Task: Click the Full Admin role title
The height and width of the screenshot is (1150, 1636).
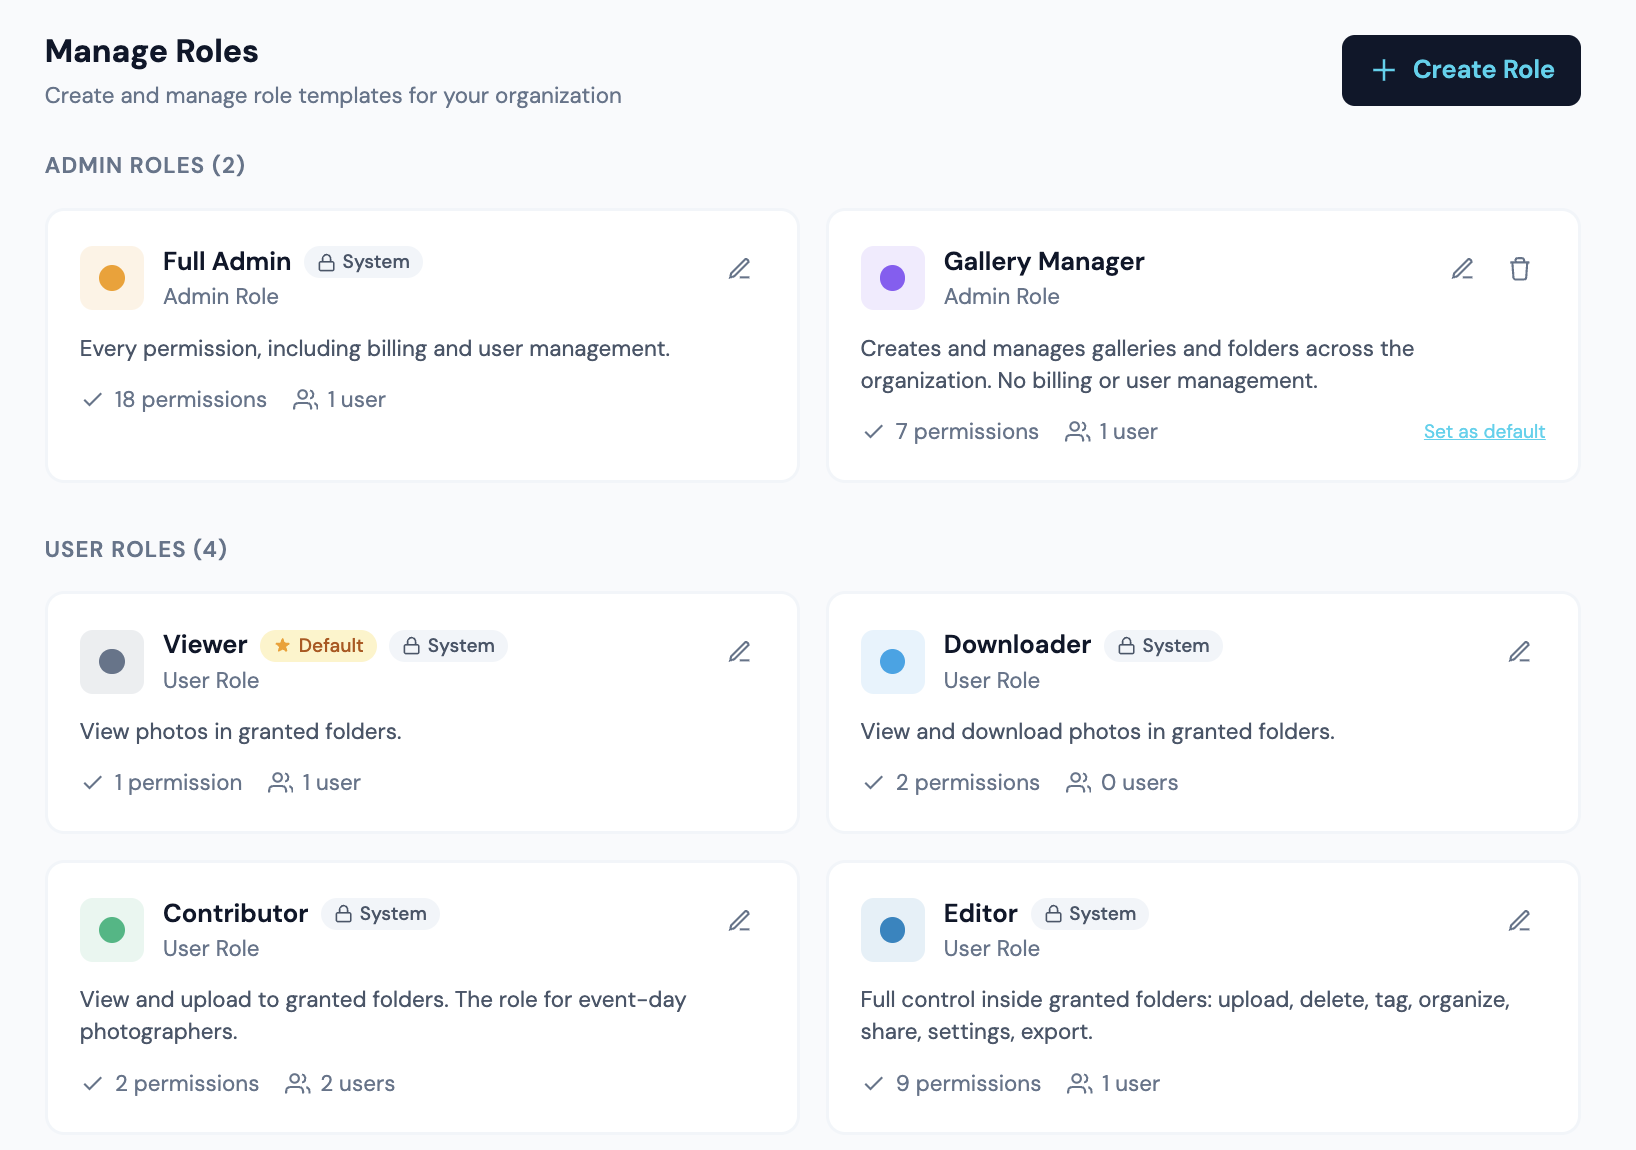Action: click(227, 261)
